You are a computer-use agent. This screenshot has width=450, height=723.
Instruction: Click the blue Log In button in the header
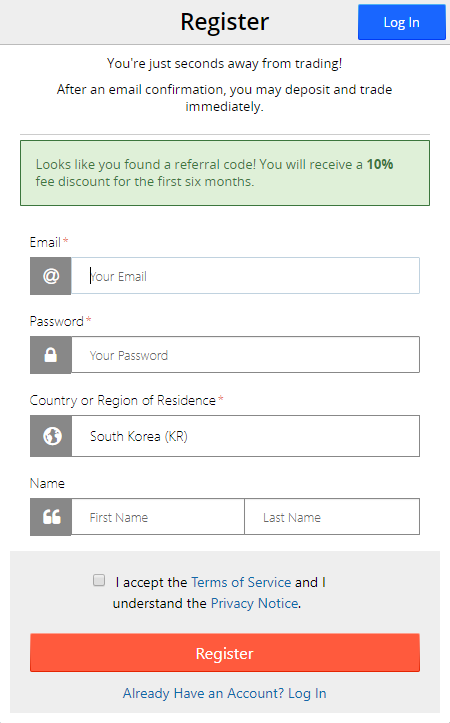pyautogui.click(x=402, y=22)
